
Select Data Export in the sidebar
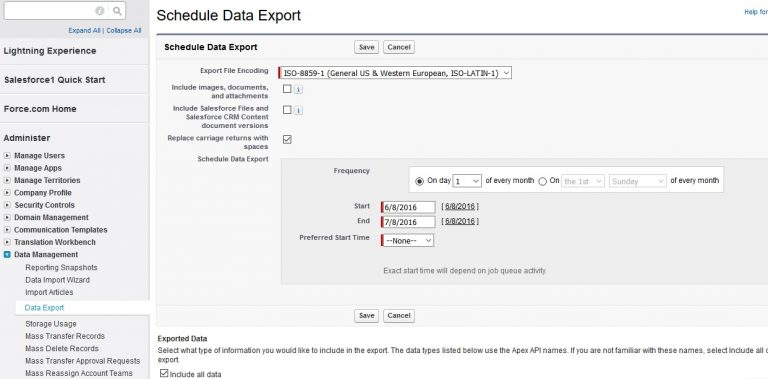44,308
